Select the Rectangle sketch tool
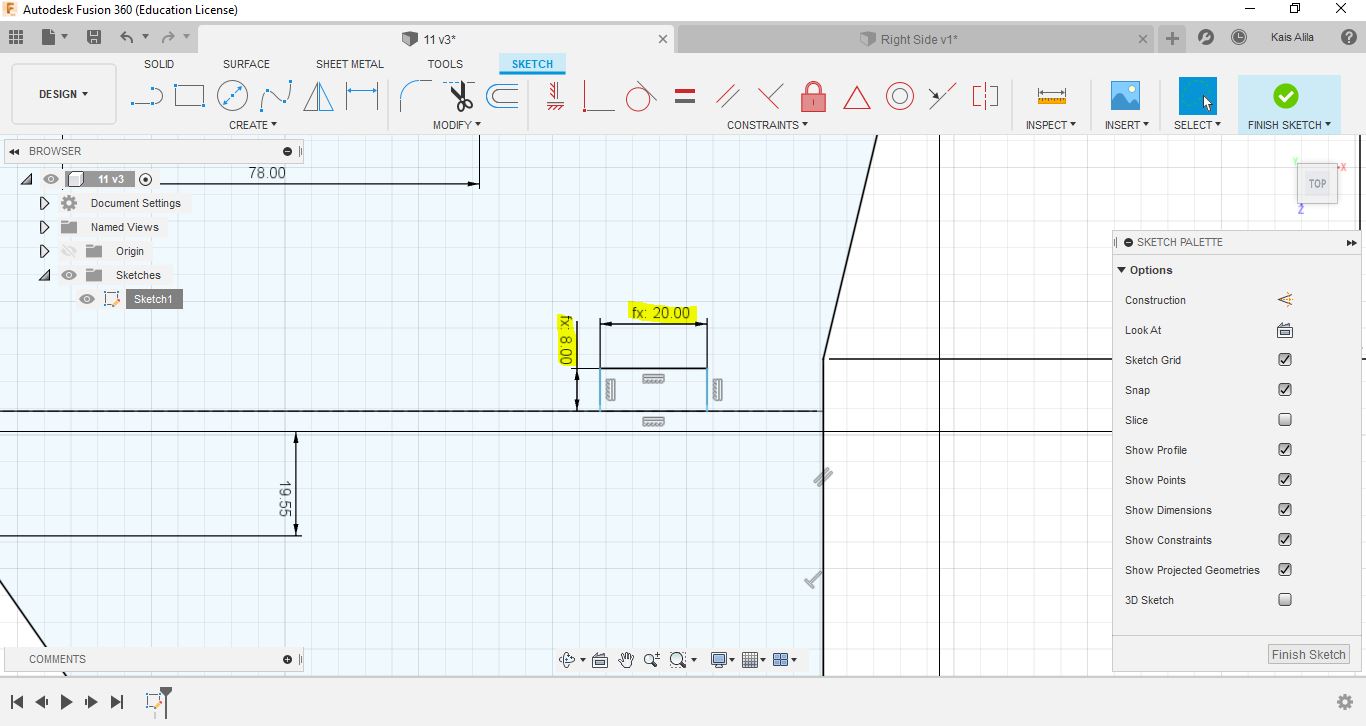Image resolution: width=1366 pixels, height=726 pixels. [x=189, y=96]
